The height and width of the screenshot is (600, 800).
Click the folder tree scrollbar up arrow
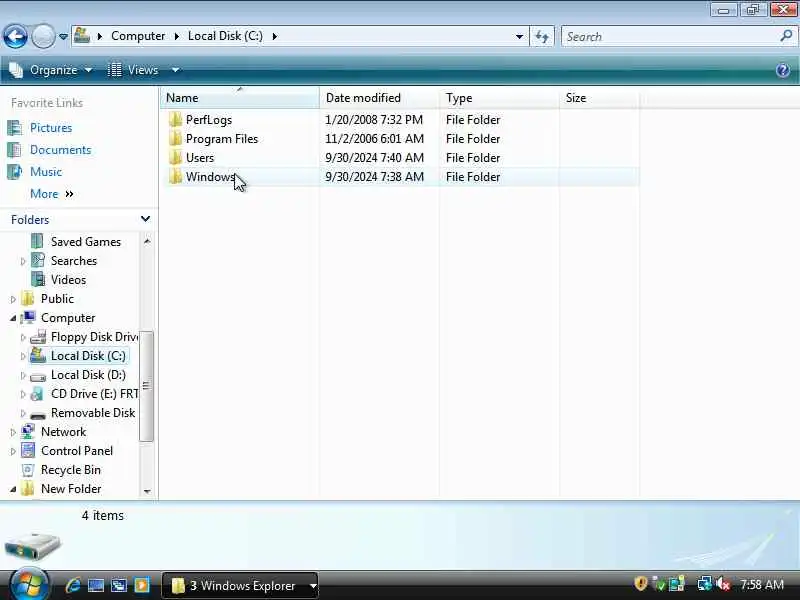[147, 241]
